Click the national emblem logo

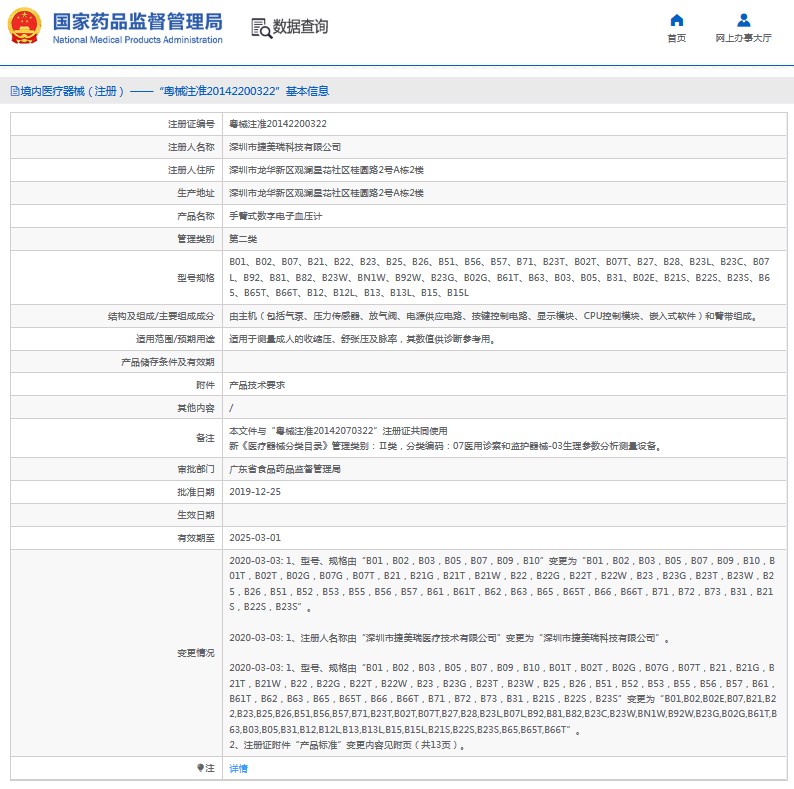click(24, 26)
